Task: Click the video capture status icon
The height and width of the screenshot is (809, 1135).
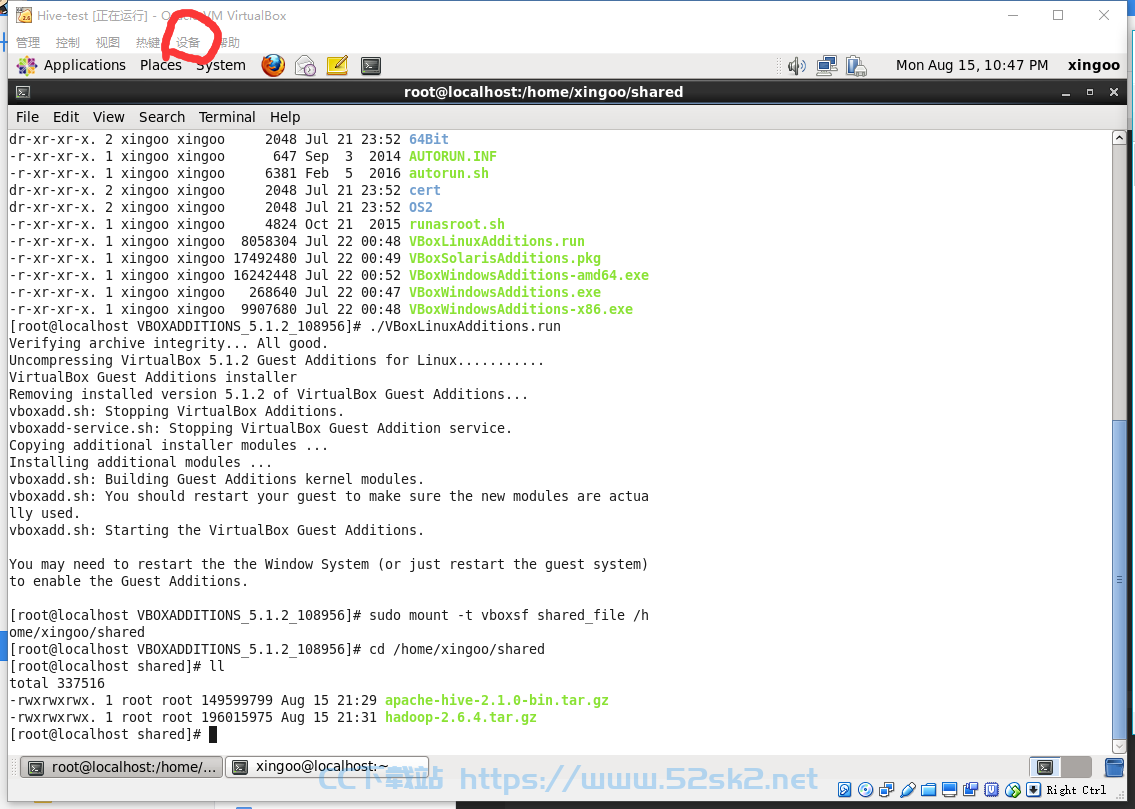Action: (970, 789)
